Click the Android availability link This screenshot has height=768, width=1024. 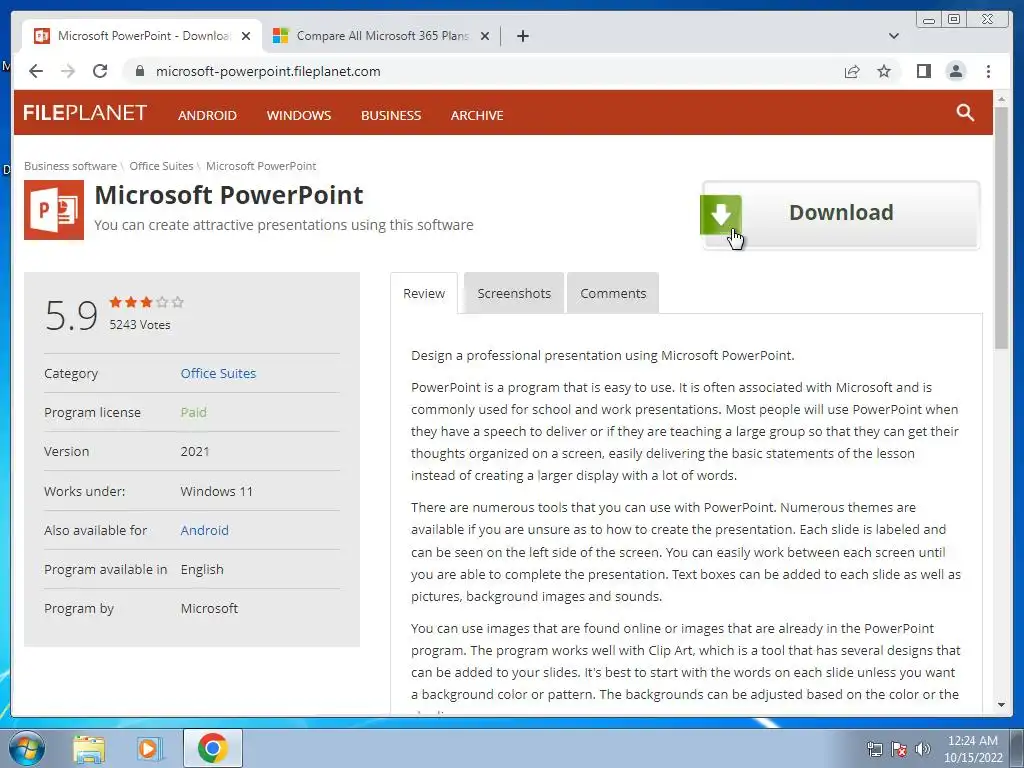click(204, 530)
